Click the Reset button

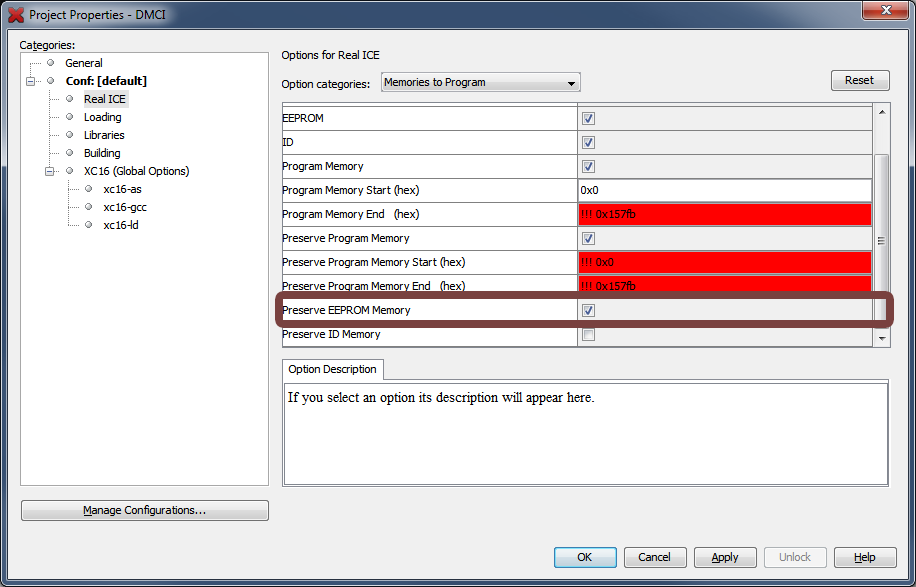[859, 81]
